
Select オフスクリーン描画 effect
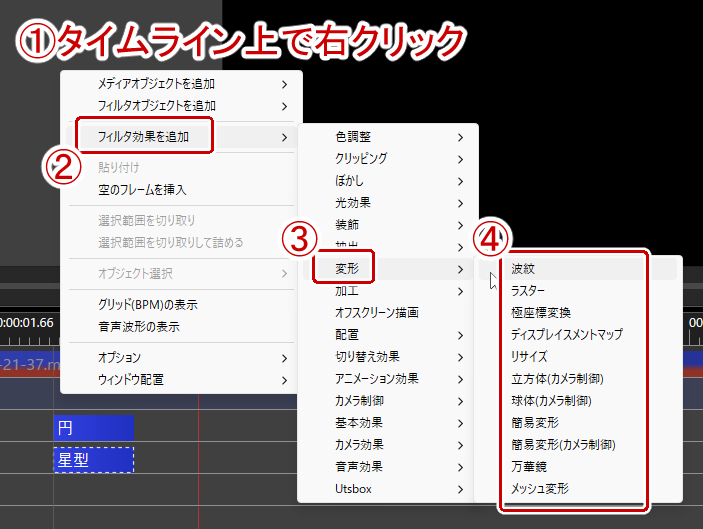coord(388,313)
